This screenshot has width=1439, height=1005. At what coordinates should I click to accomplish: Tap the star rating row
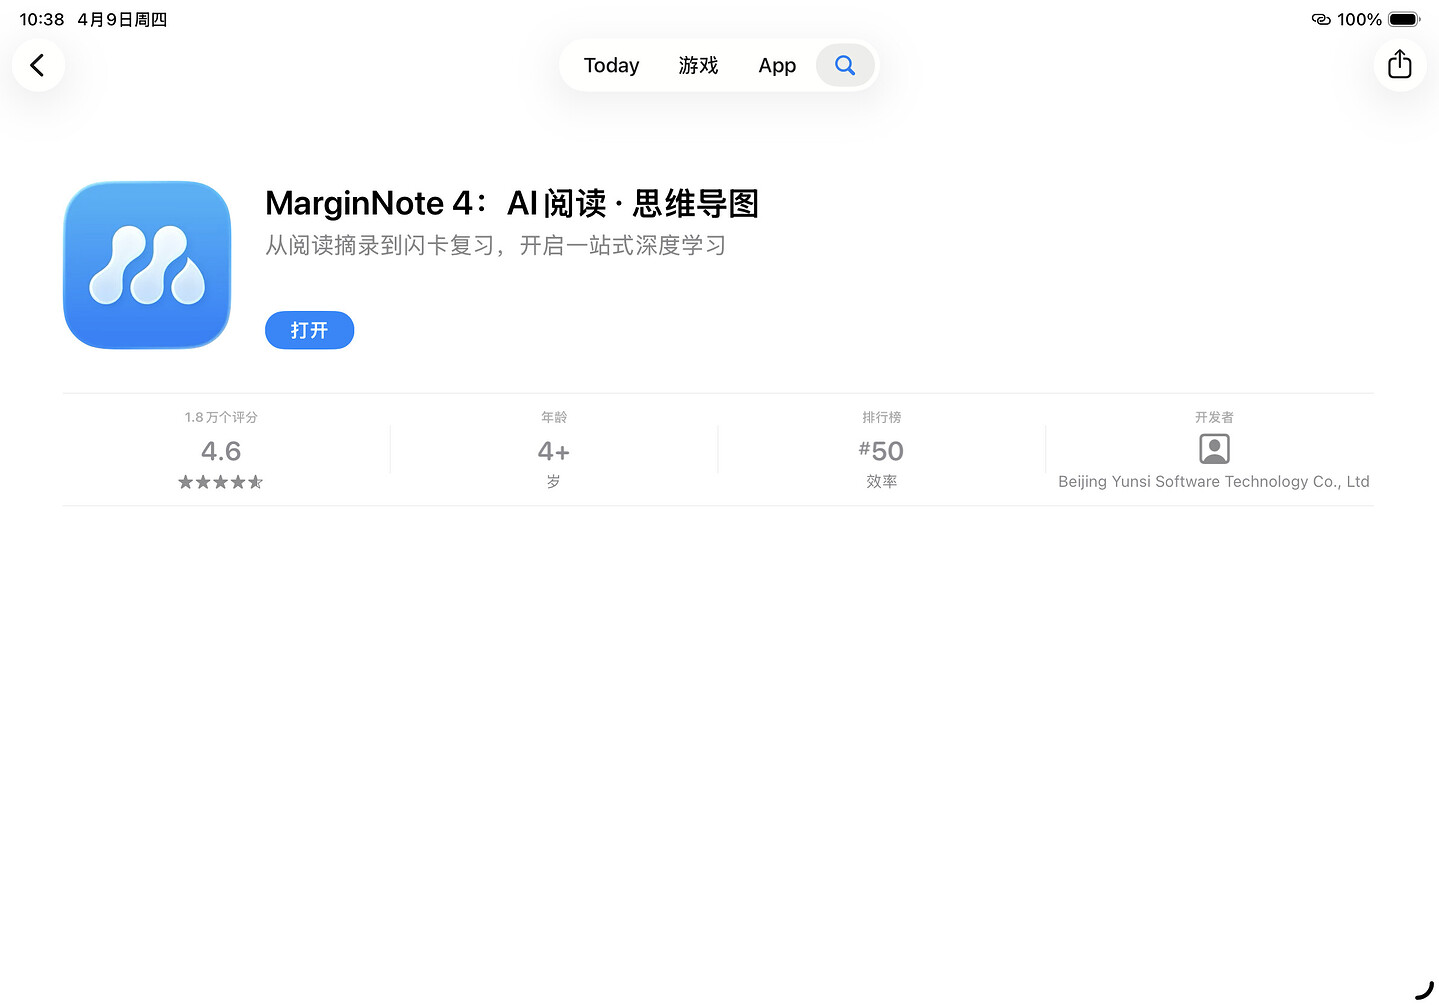tap(221, 482)
